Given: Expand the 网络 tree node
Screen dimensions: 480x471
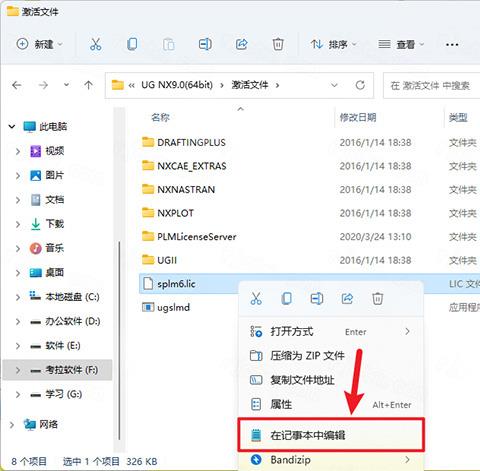Looking at the screenshot, I should tap(12, 424).
